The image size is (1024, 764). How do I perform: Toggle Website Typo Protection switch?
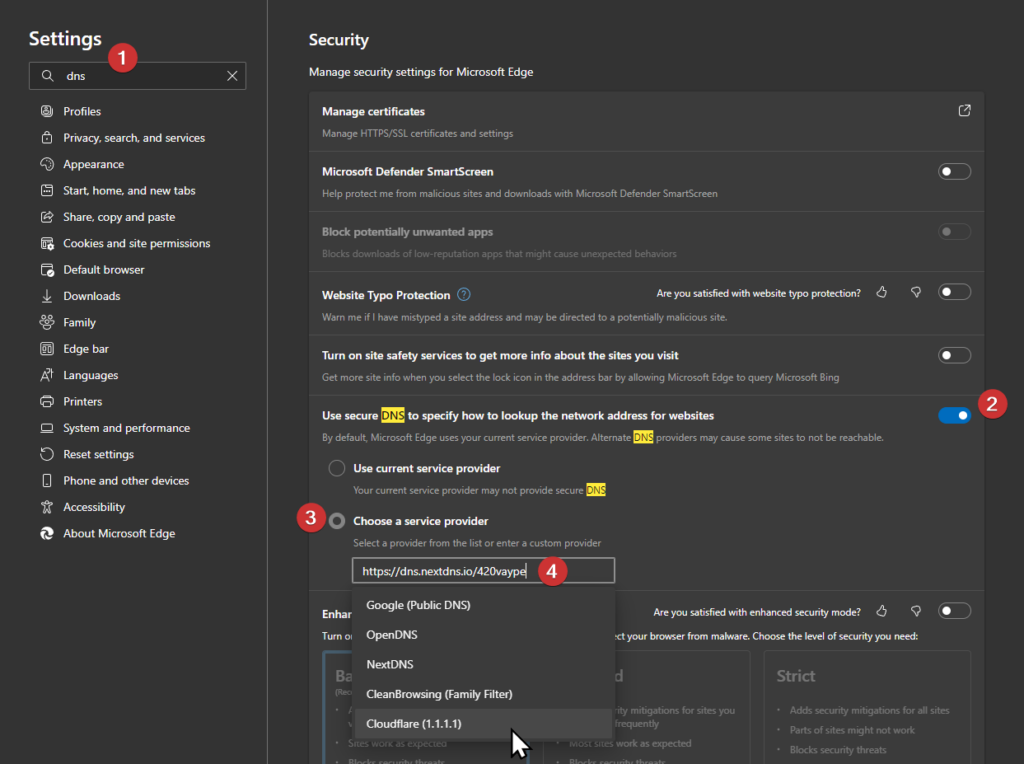coord(954,292)
